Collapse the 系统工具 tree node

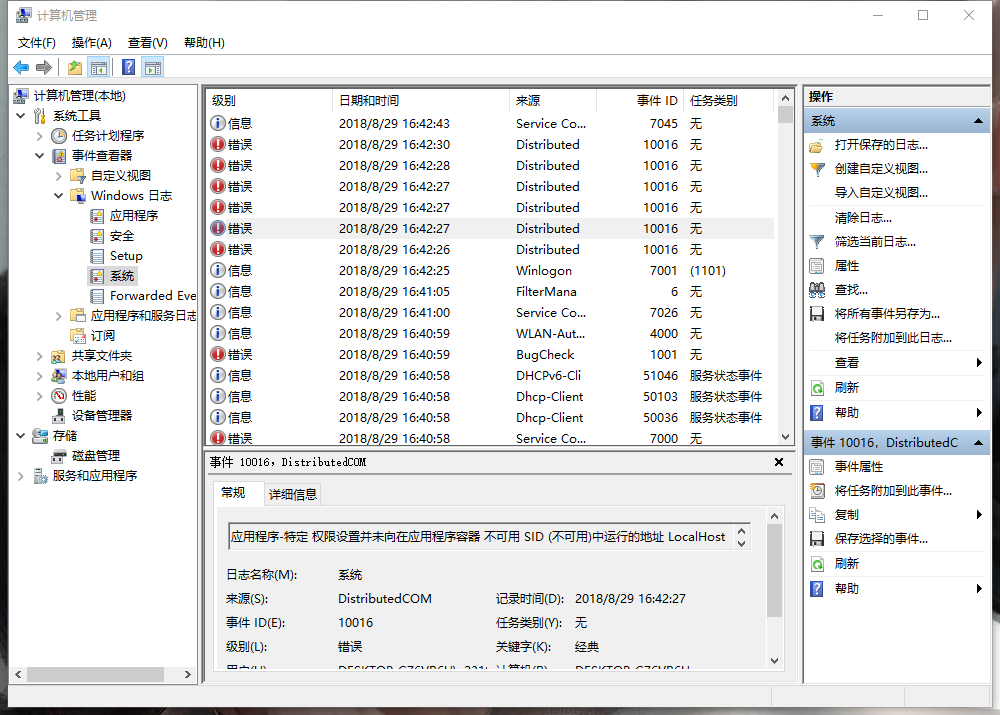[x=20, y=116]
